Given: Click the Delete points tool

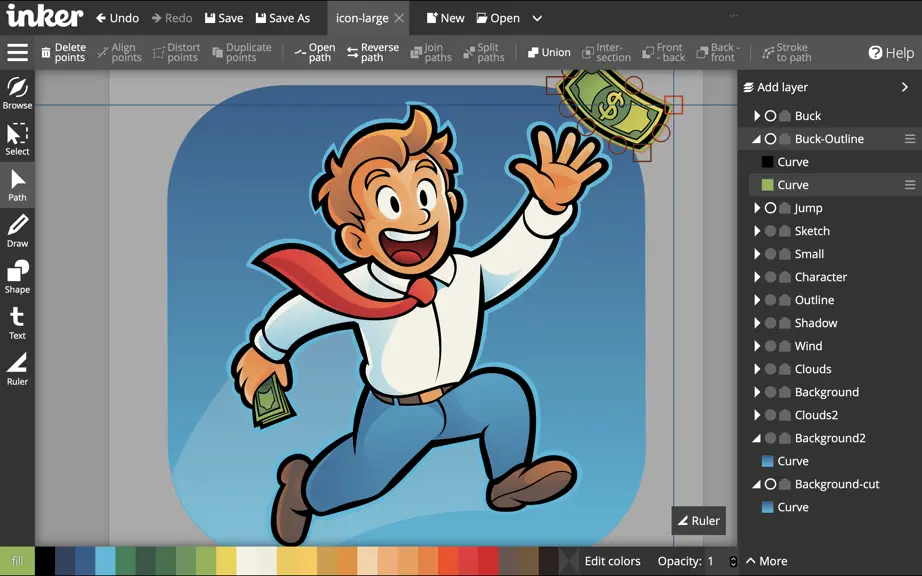Looking at the screenshot, I should point(63,52).
